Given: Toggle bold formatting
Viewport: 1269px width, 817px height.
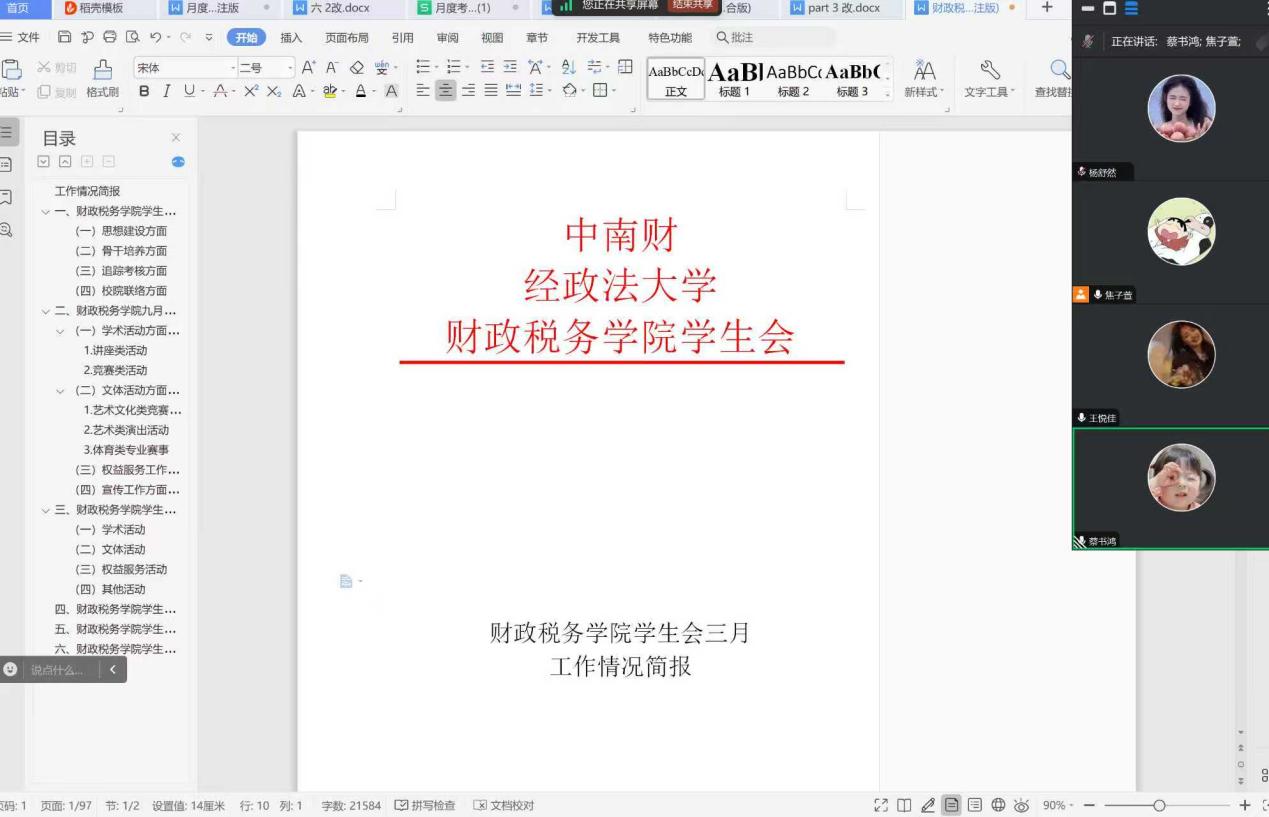Looking at the screenshot, I should (x=144, y=91).
